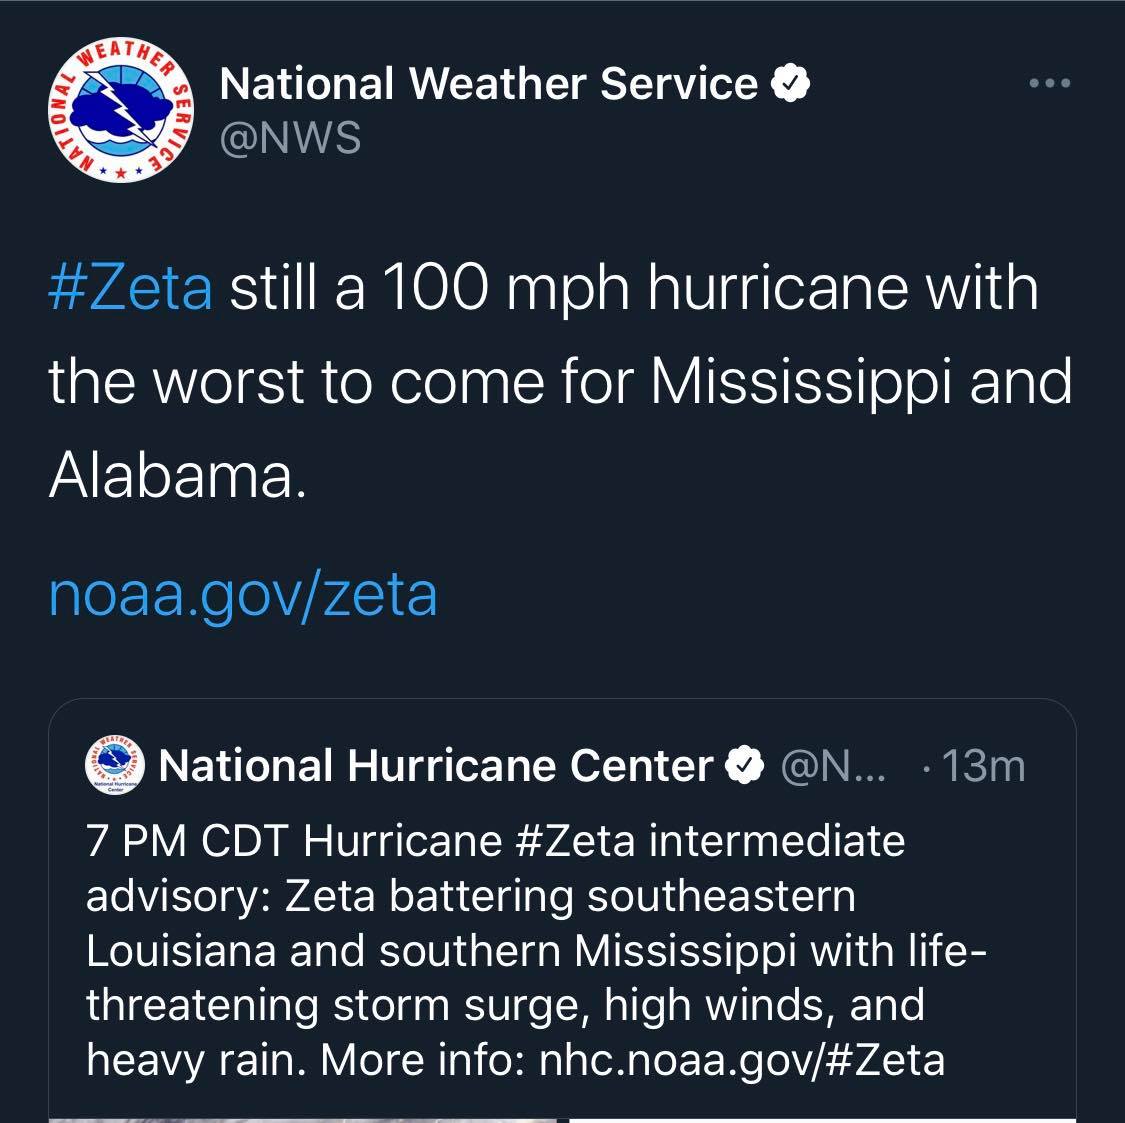Tap the quoted tweet line mentioning storm surge
Viewport: 1125px width, 1123px height.
click(506, 1005)
